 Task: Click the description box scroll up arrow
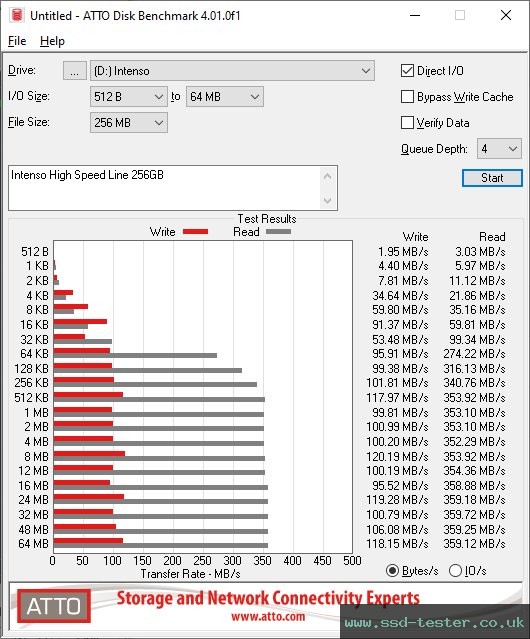click(x=328, y=176)
